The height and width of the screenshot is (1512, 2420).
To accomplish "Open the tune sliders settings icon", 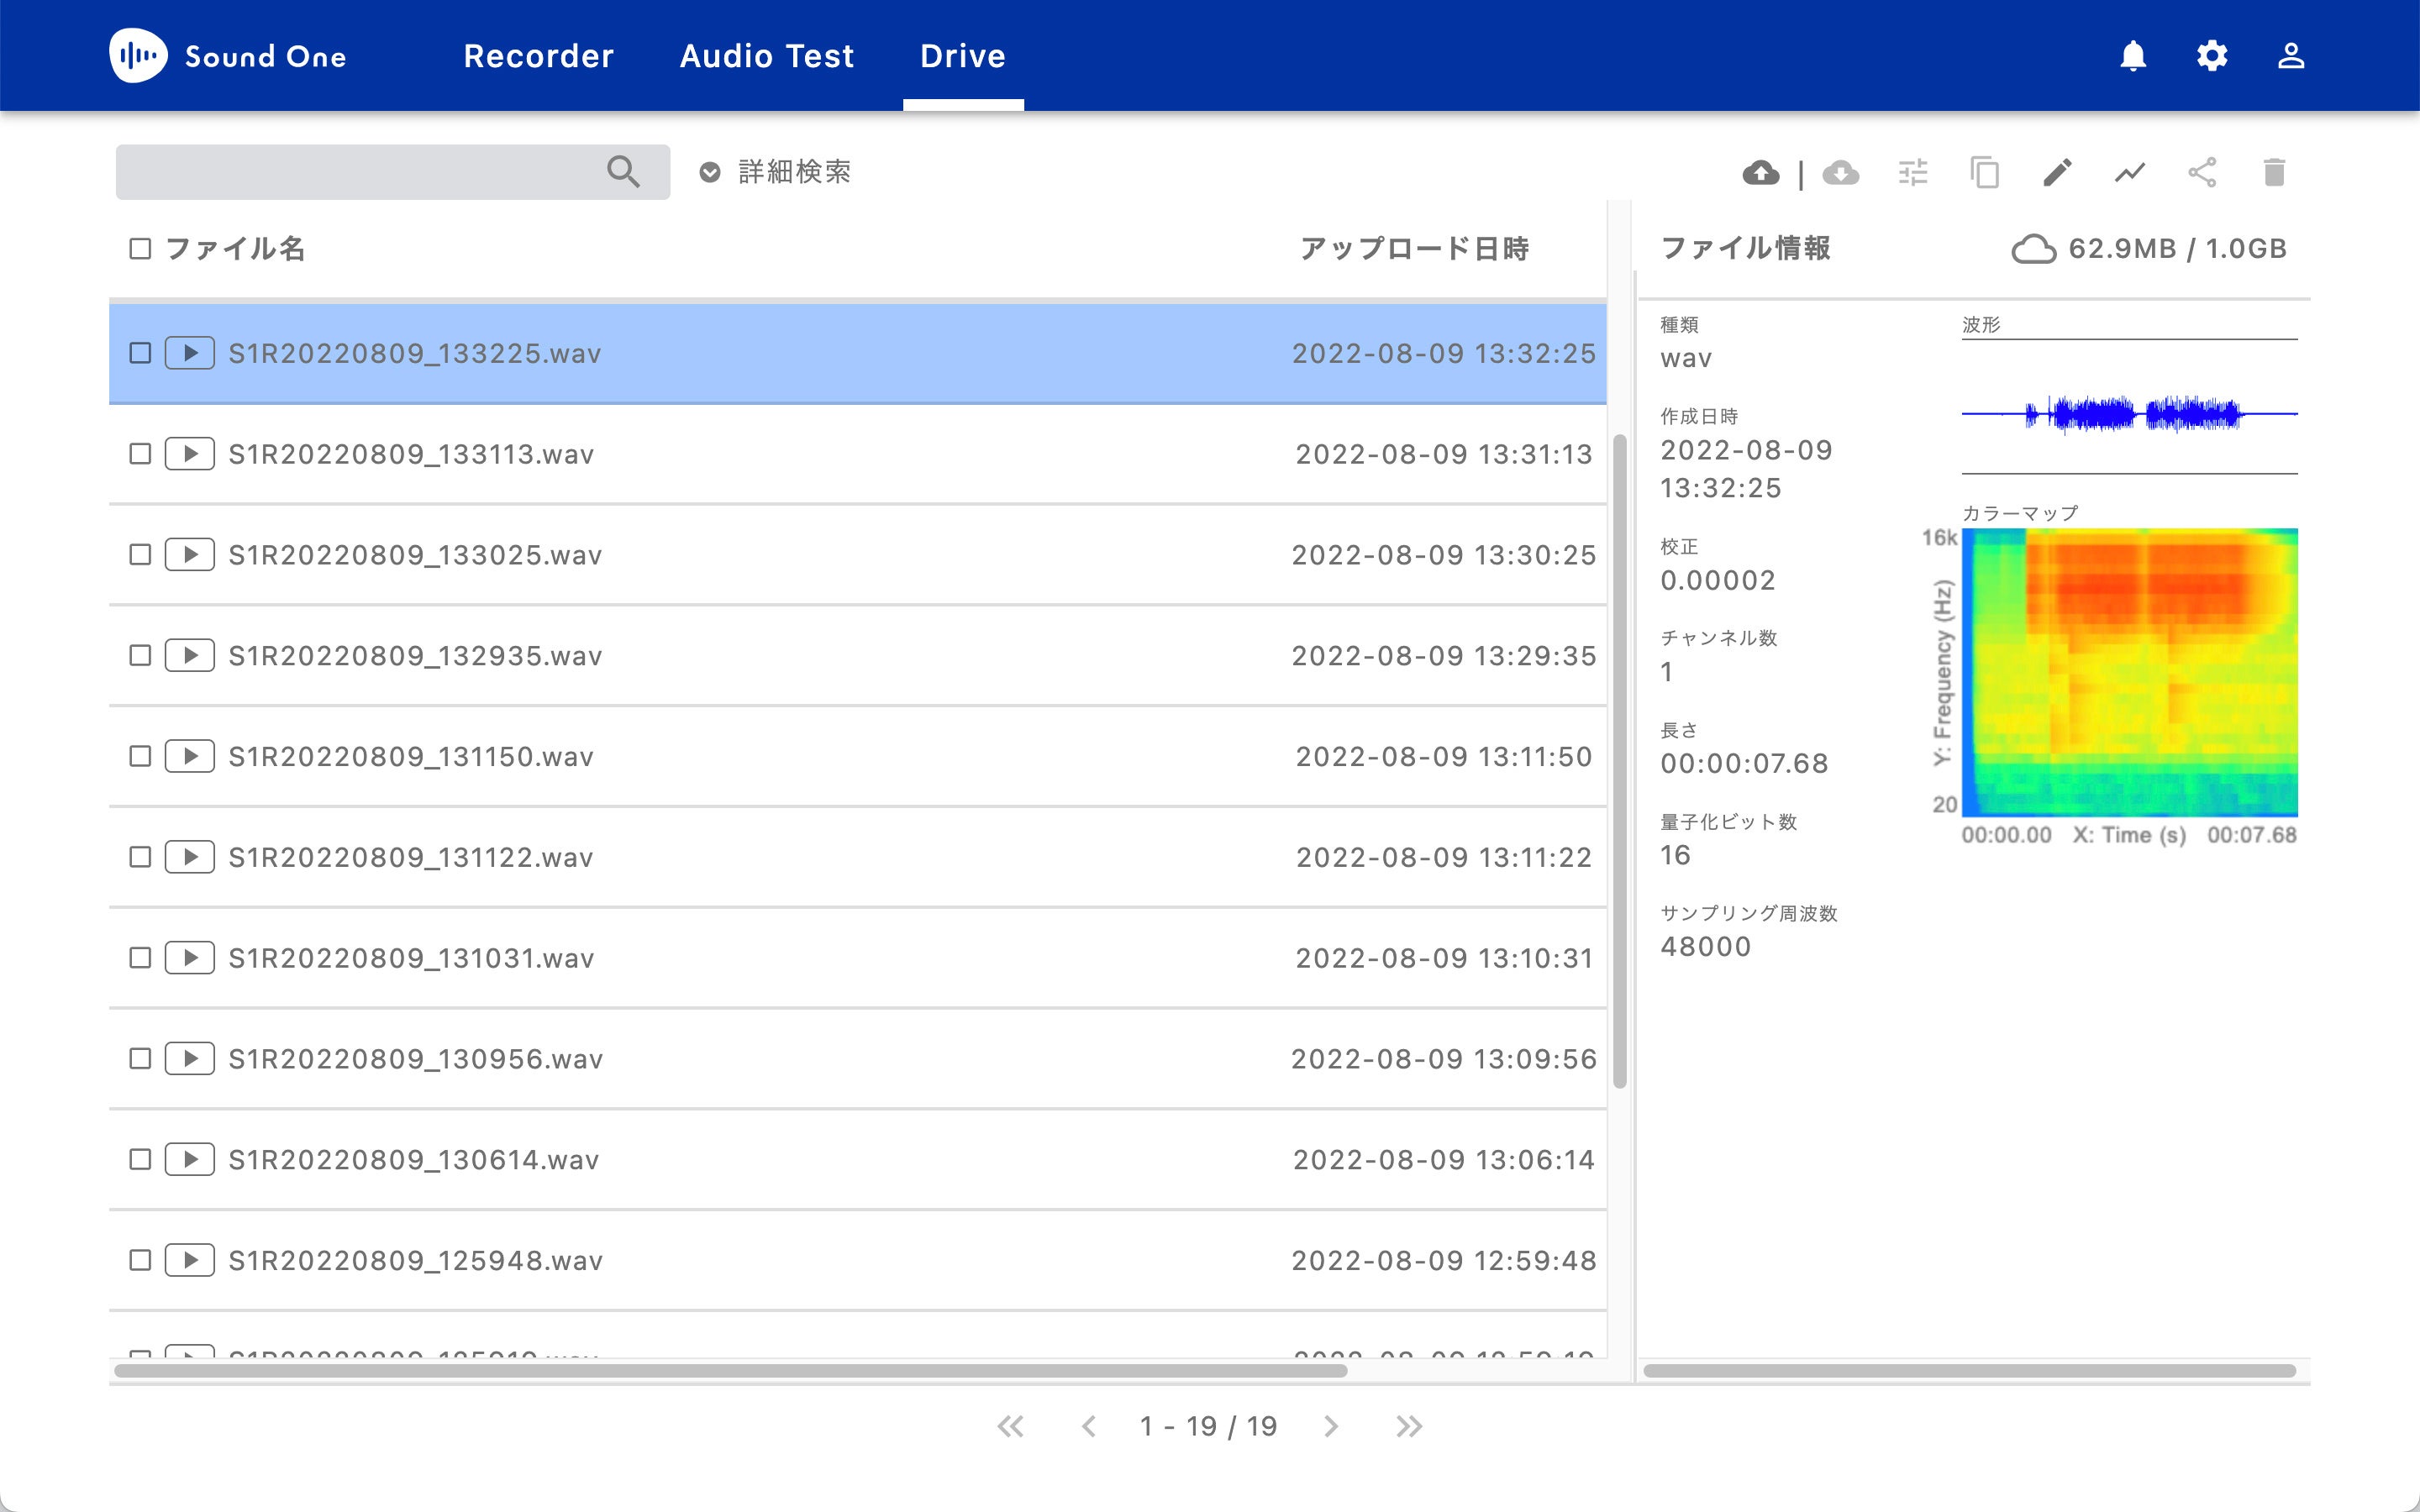I will point(1912,173).
